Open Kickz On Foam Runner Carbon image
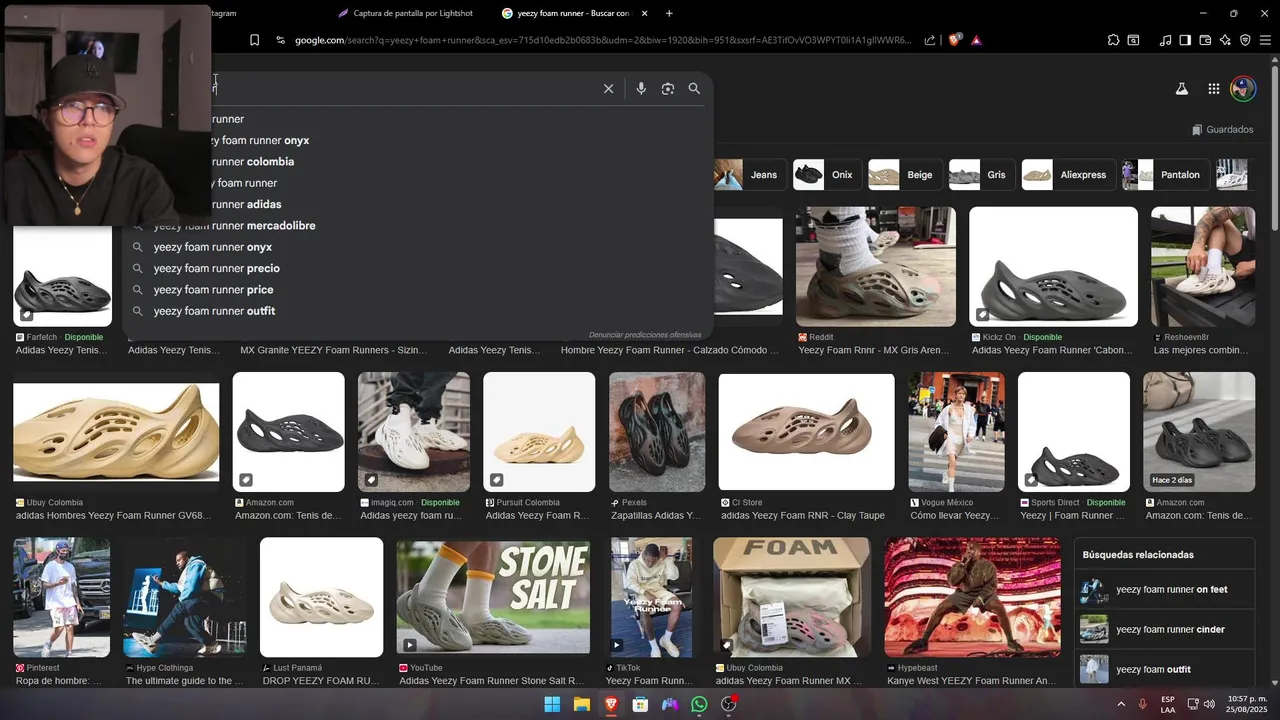The width and height of the screenshot is (1280, 720). (x=1053, y=267)
